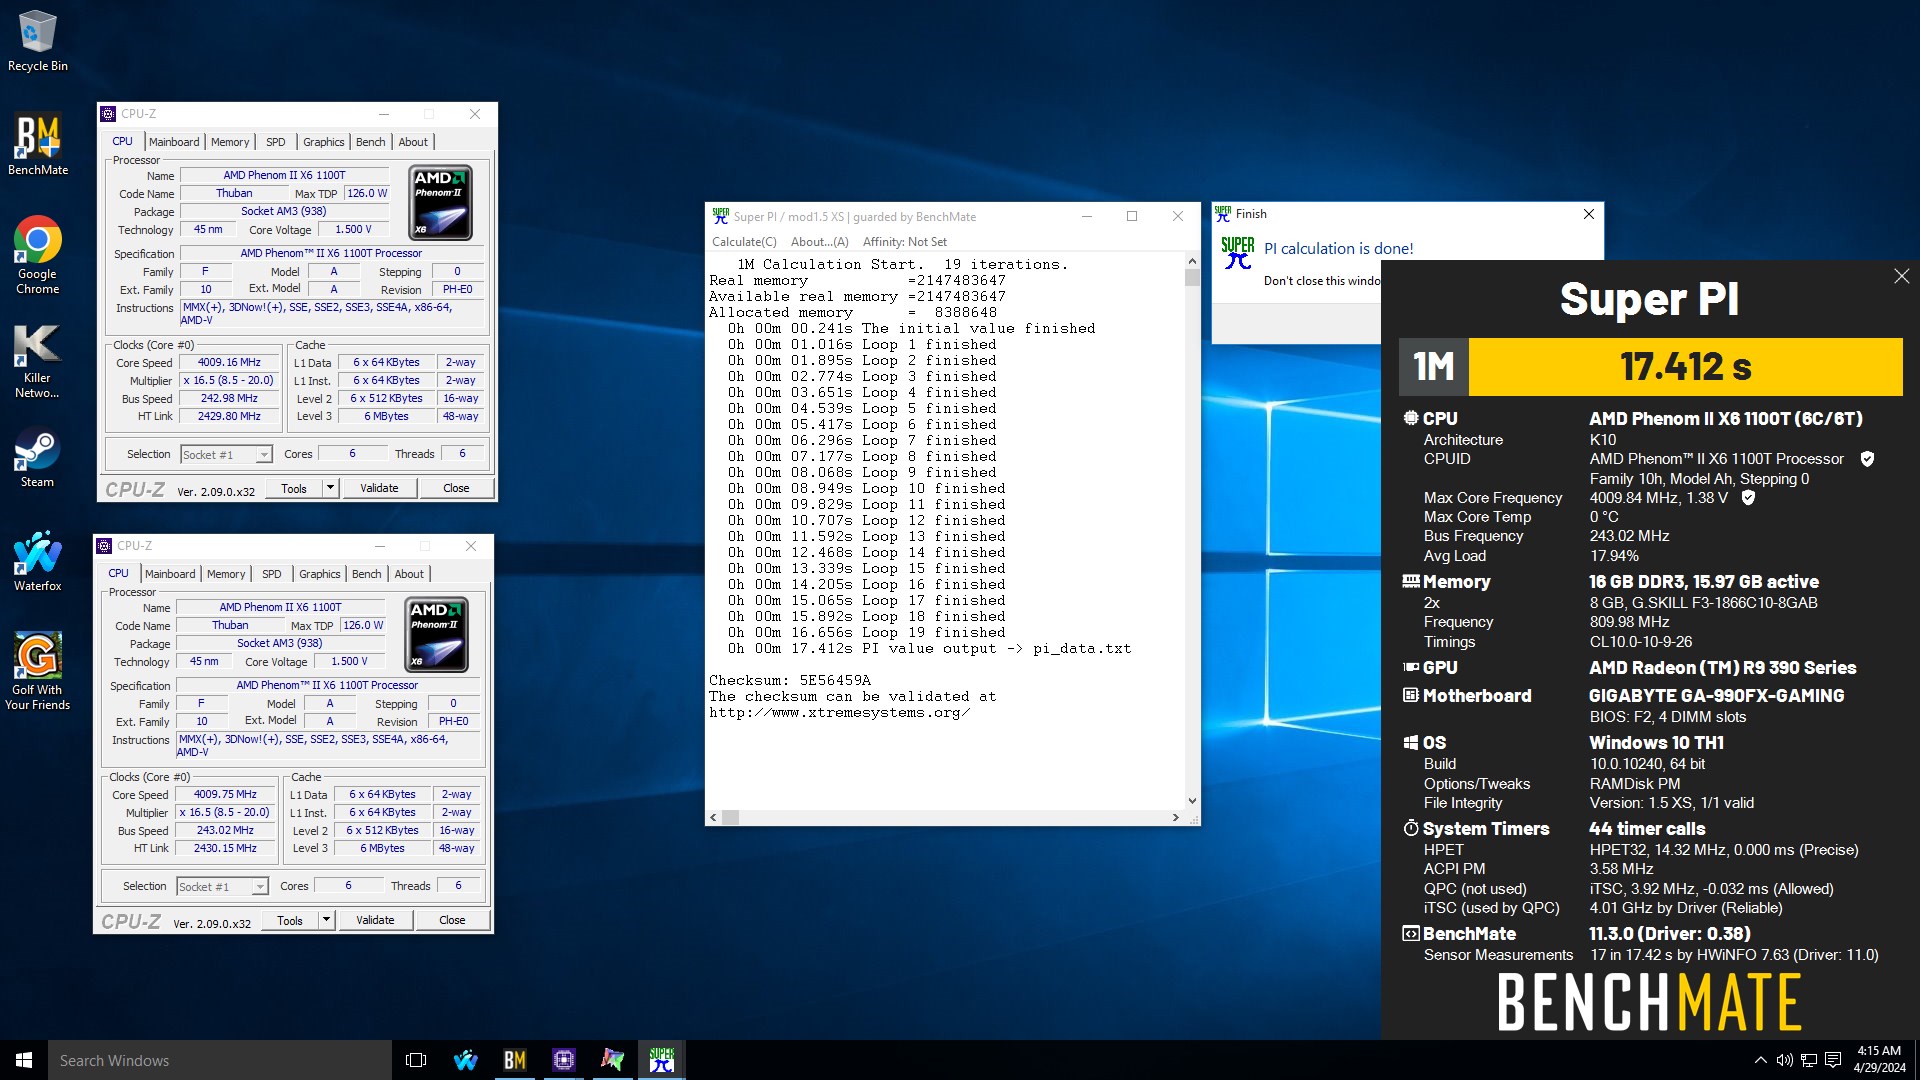The height and width of the screenshot is (1080, 1920).
Task: Open Golf With Your Friends shortcut
Action: point(37,672)
